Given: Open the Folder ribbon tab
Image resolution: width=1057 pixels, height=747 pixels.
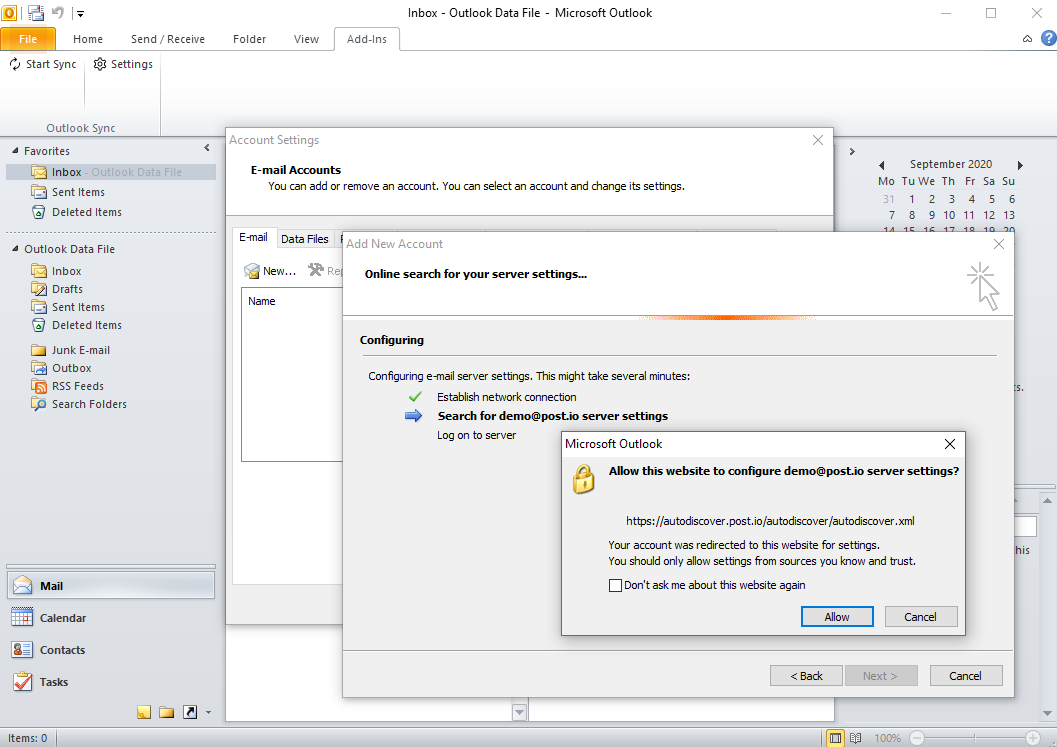Looking at the screenshot, I should (x=249, y=39).
